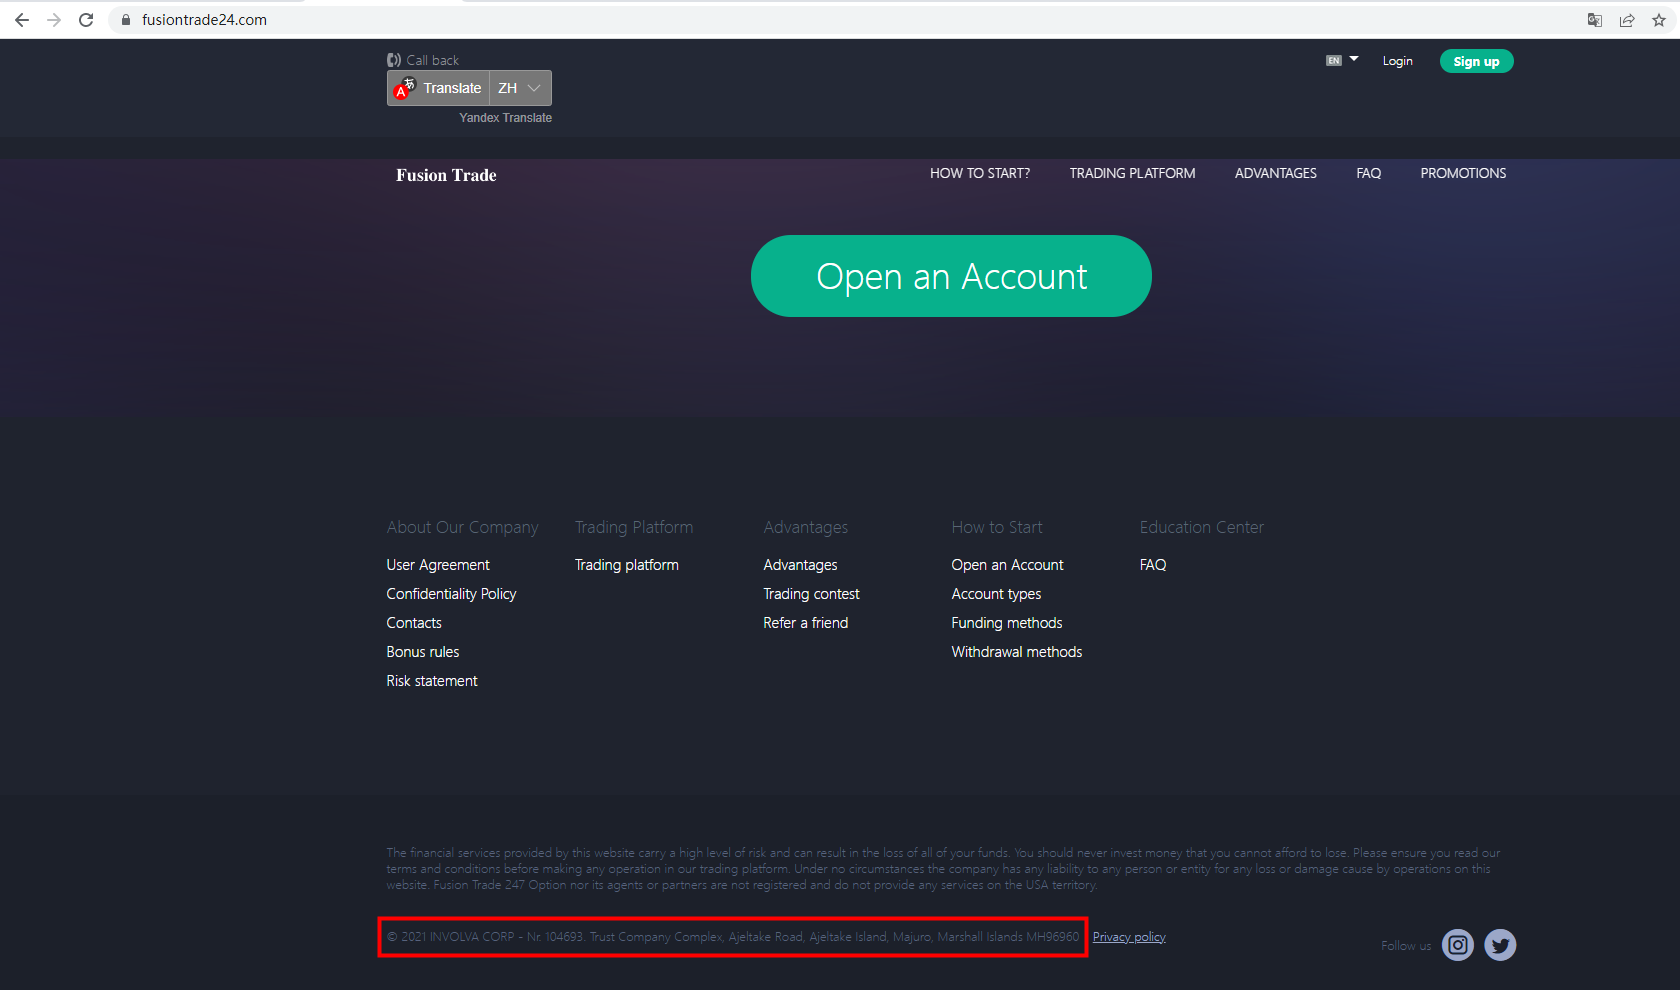
Task: Bookmark the page with the star icon
Action: point(1659,20)
